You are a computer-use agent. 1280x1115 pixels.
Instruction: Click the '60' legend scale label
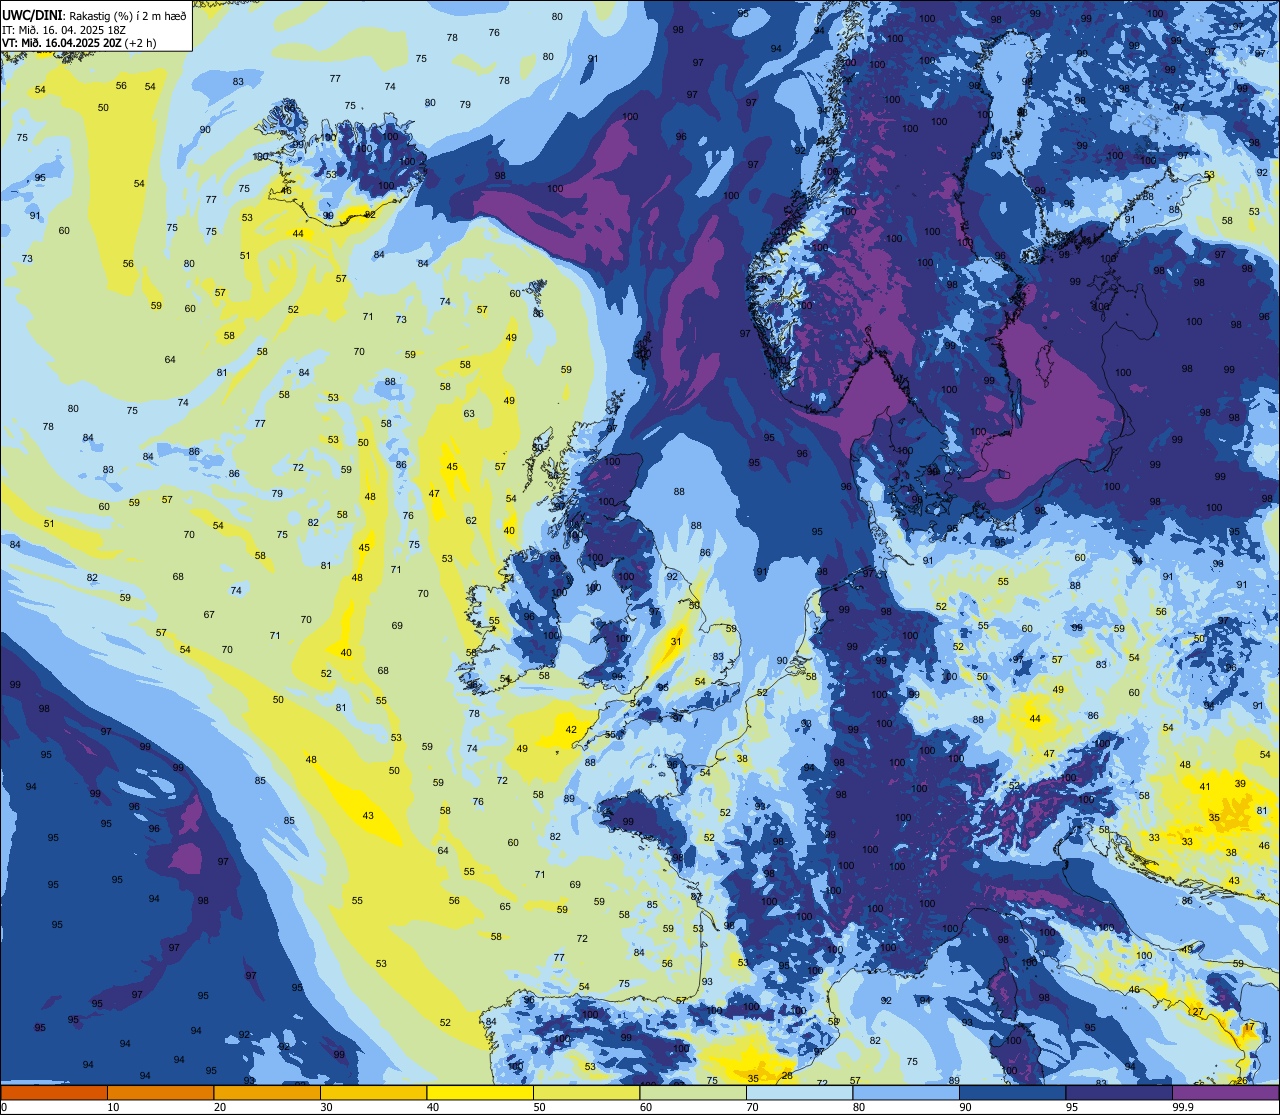click(646, 1107)
